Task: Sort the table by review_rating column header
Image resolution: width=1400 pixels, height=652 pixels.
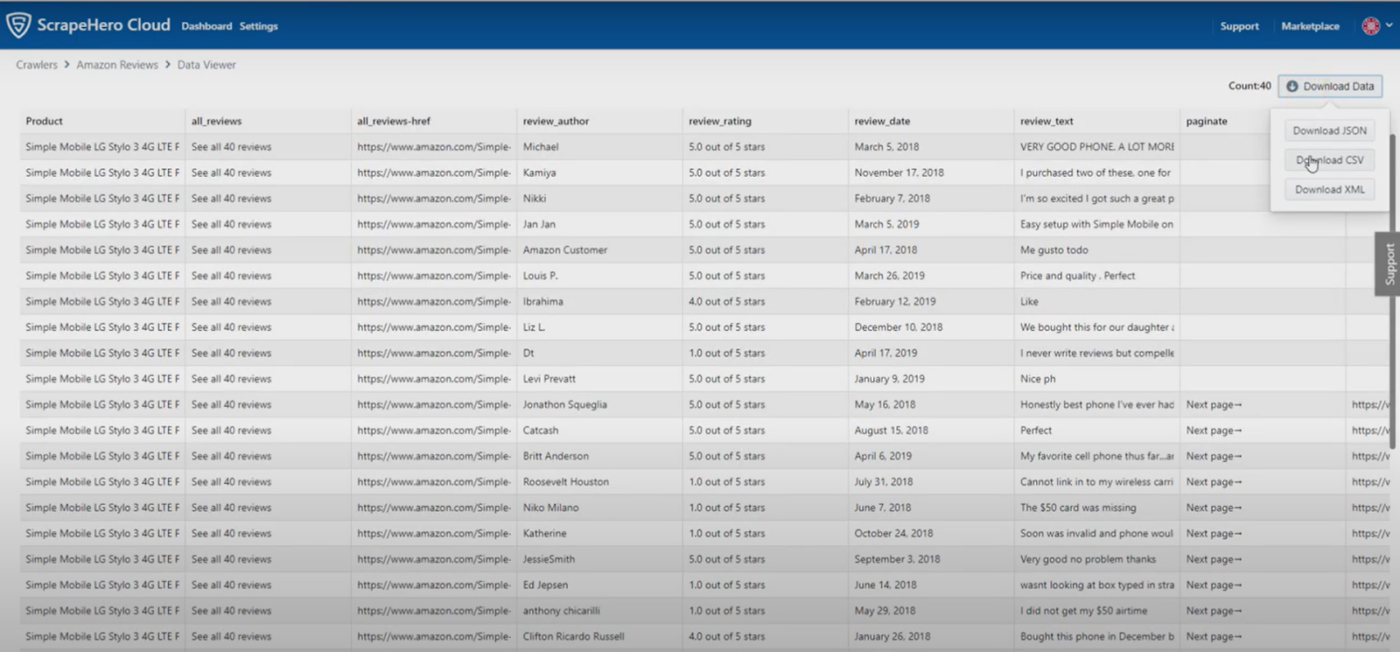Action: coord(720,120)
